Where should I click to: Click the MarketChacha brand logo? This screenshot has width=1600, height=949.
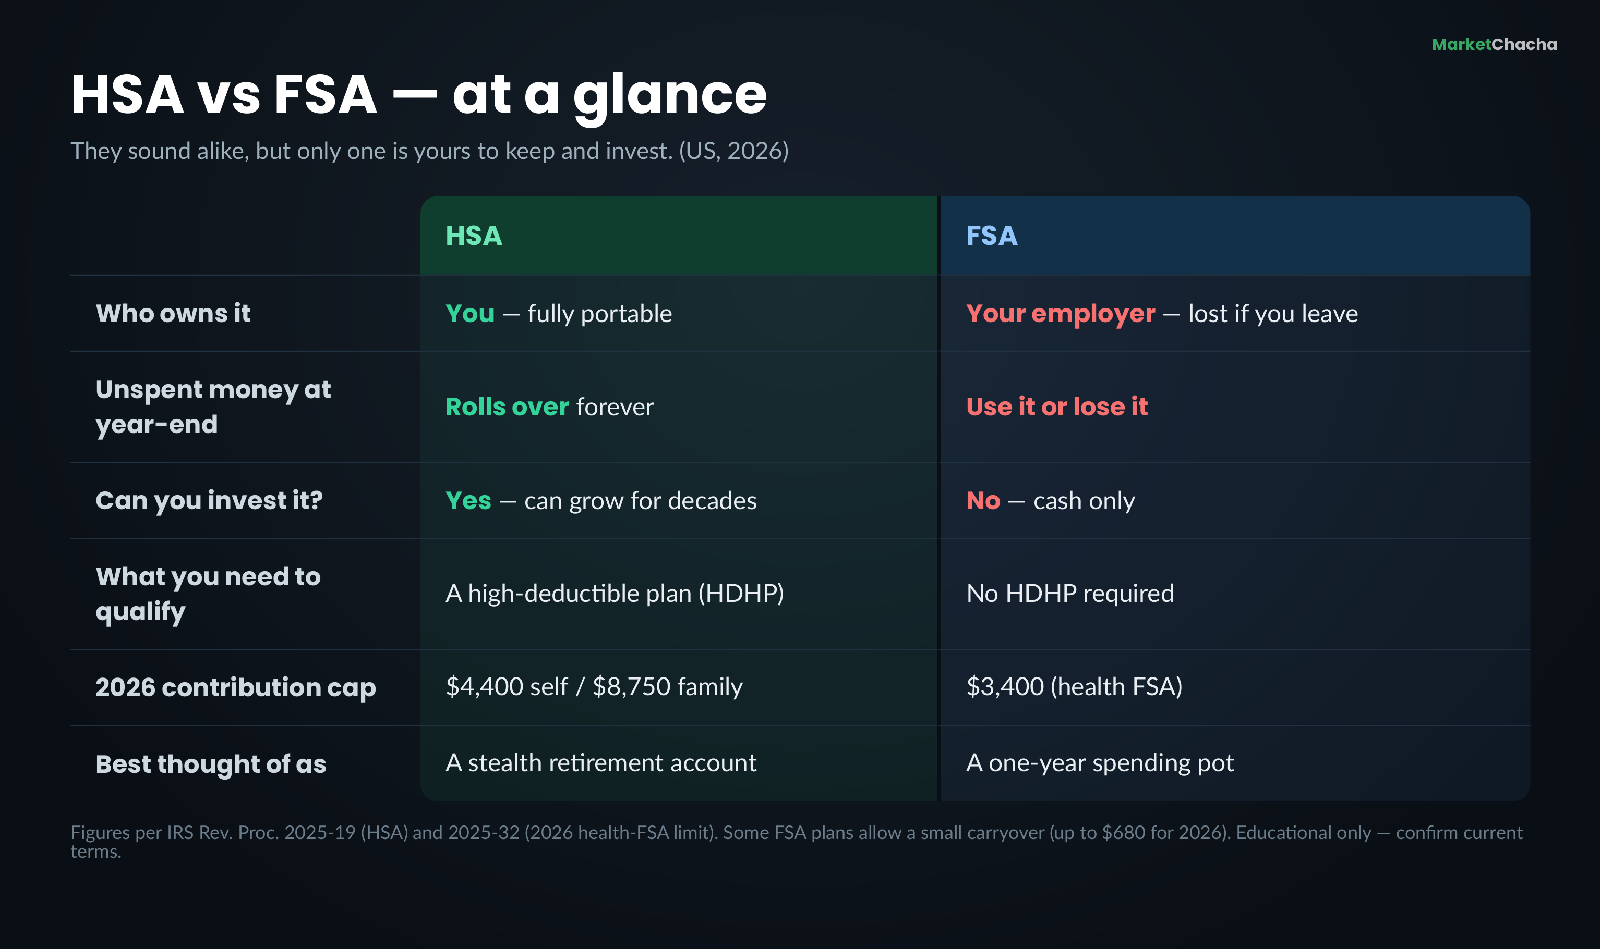(x=1494, y=44)
